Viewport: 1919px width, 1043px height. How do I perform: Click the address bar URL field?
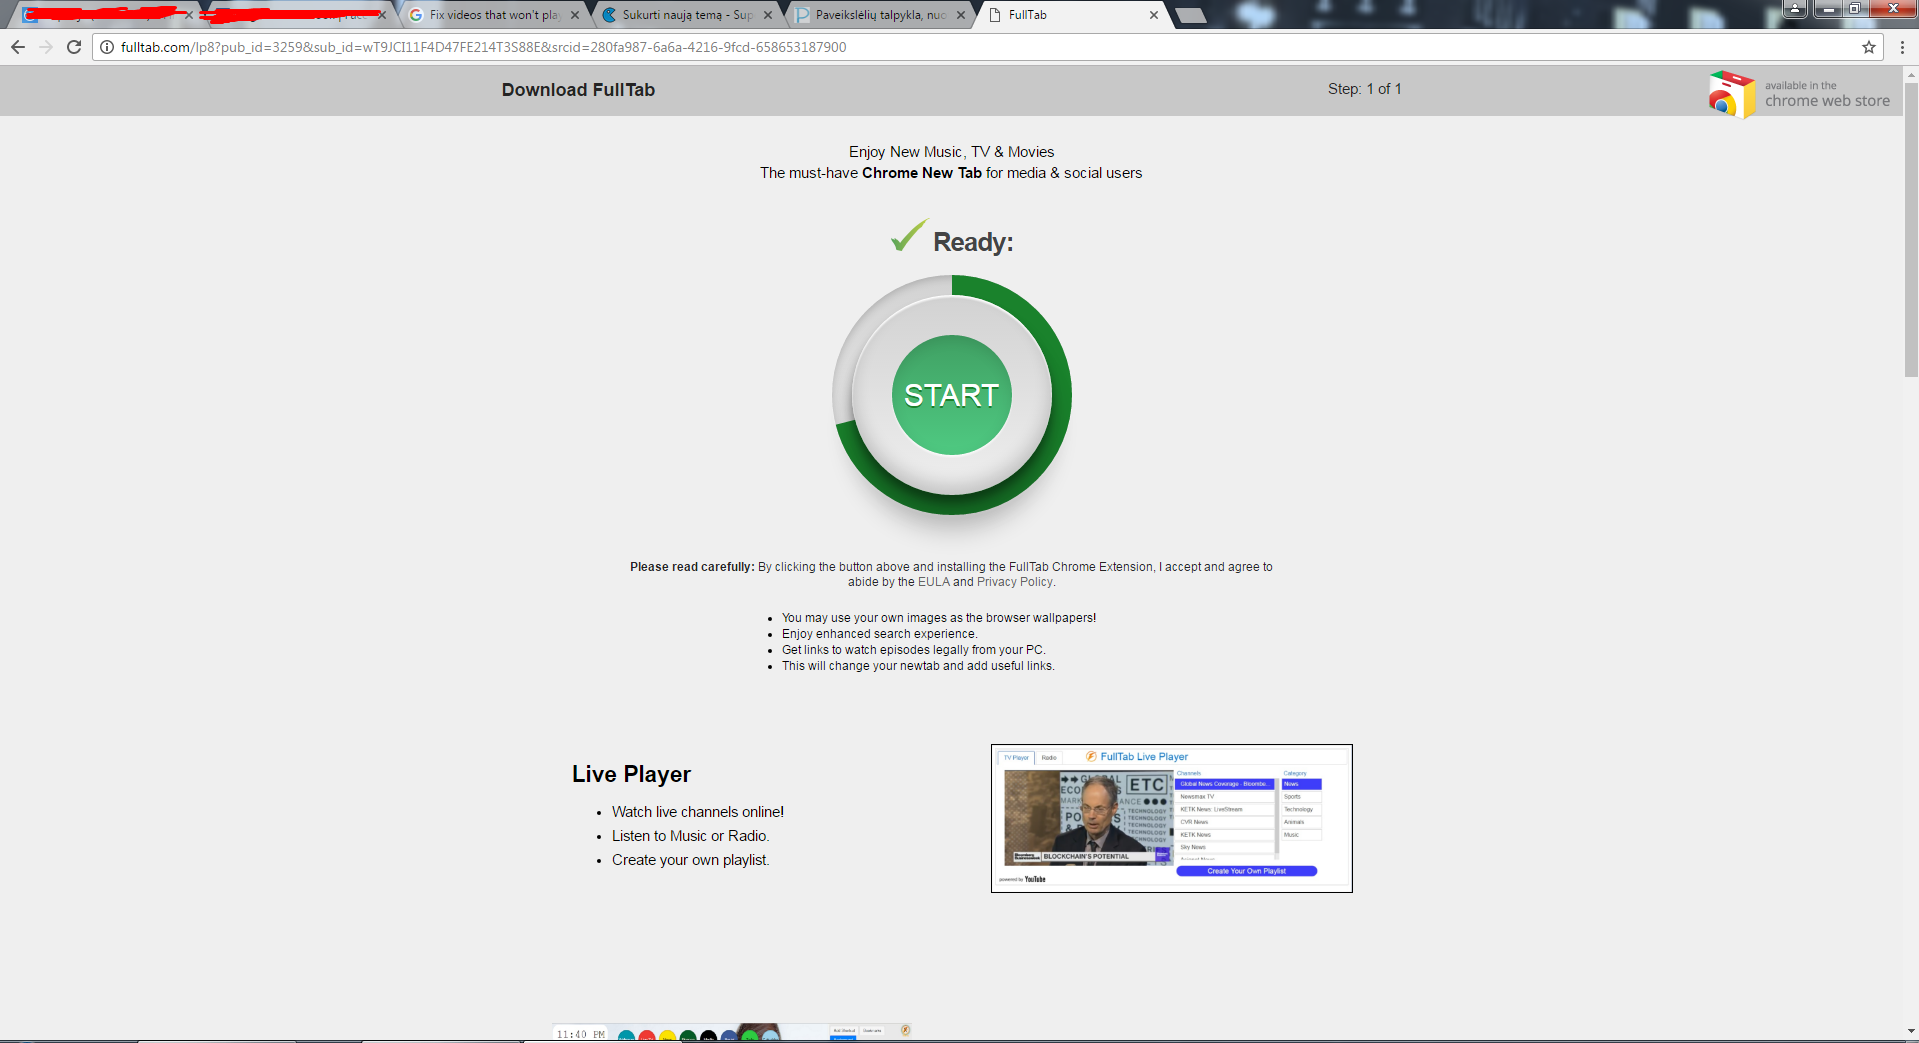click(x=980, y=47)
